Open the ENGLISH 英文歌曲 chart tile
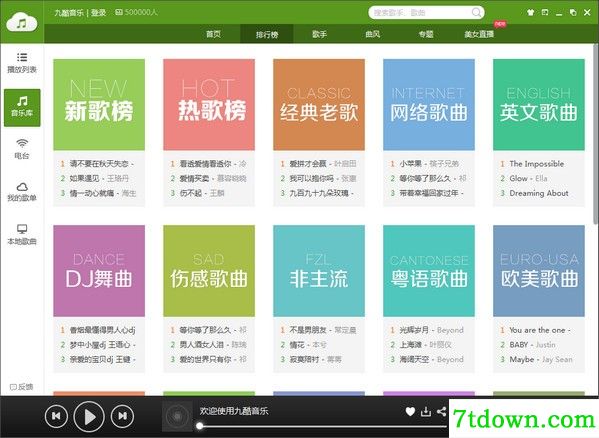The image size is (599, 438). pyautogui.click(x=539, y=104)
